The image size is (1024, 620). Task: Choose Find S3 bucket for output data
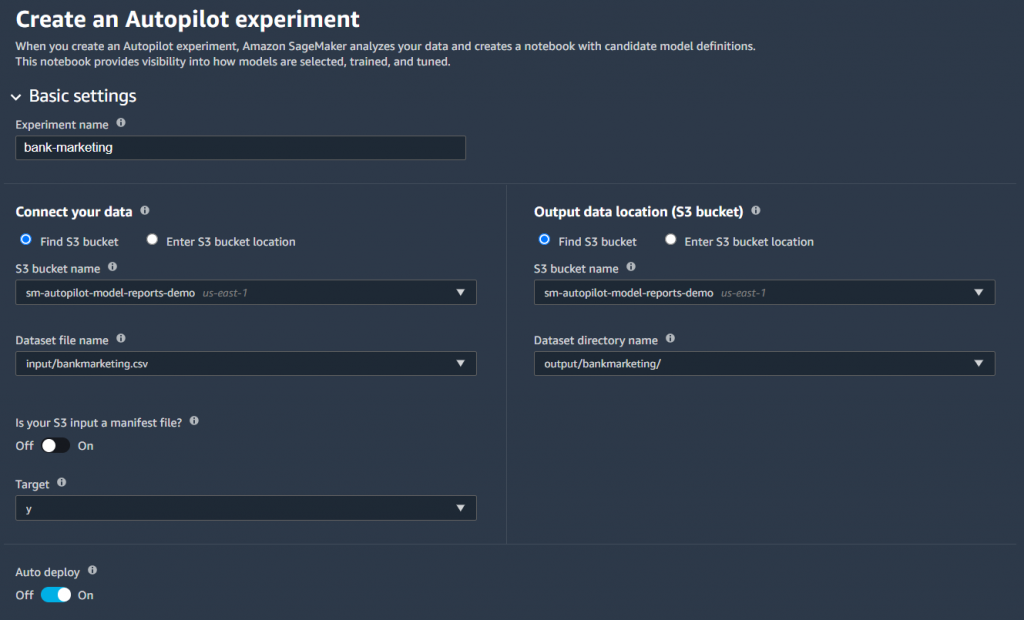(544, 241)
